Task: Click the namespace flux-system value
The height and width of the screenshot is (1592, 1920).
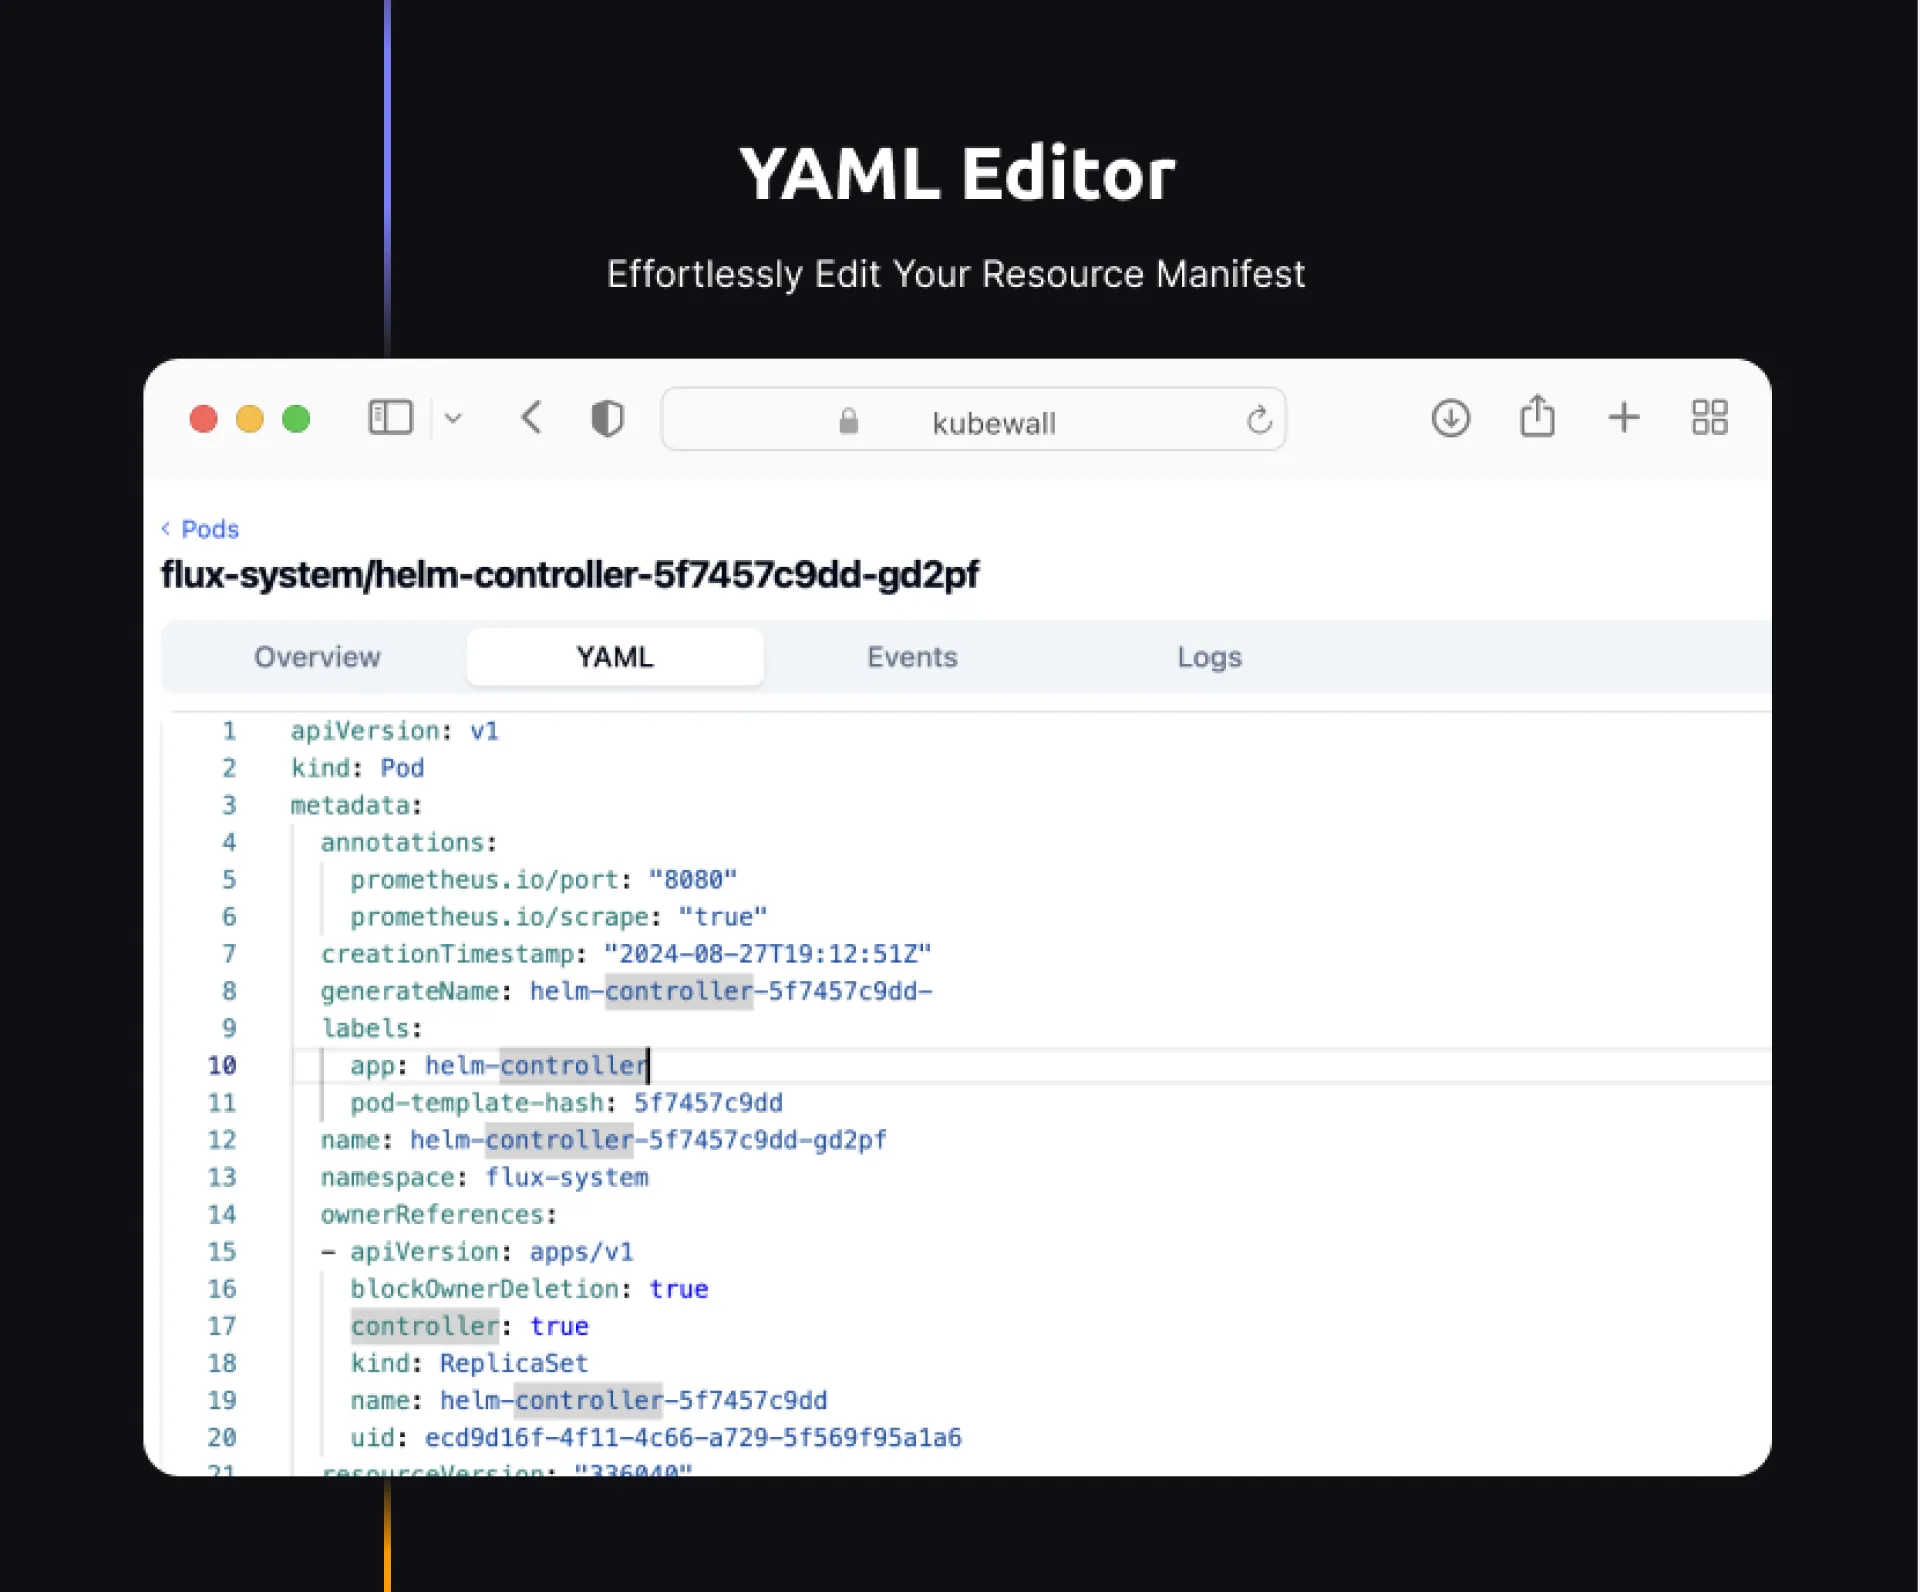Action: click(567, 1177)
